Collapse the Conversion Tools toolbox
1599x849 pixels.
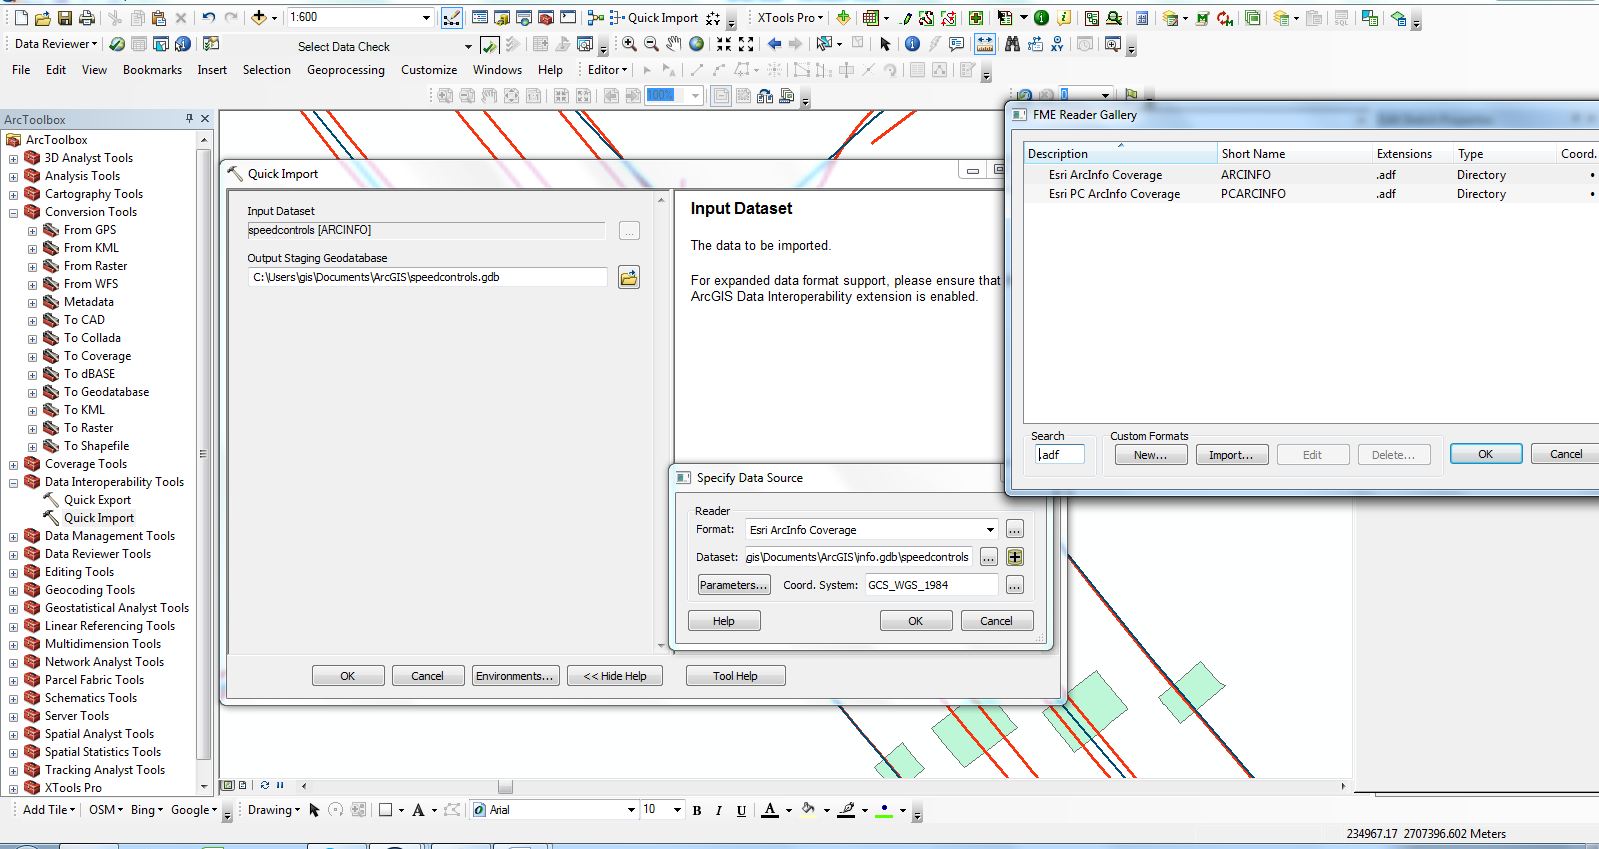13,212
